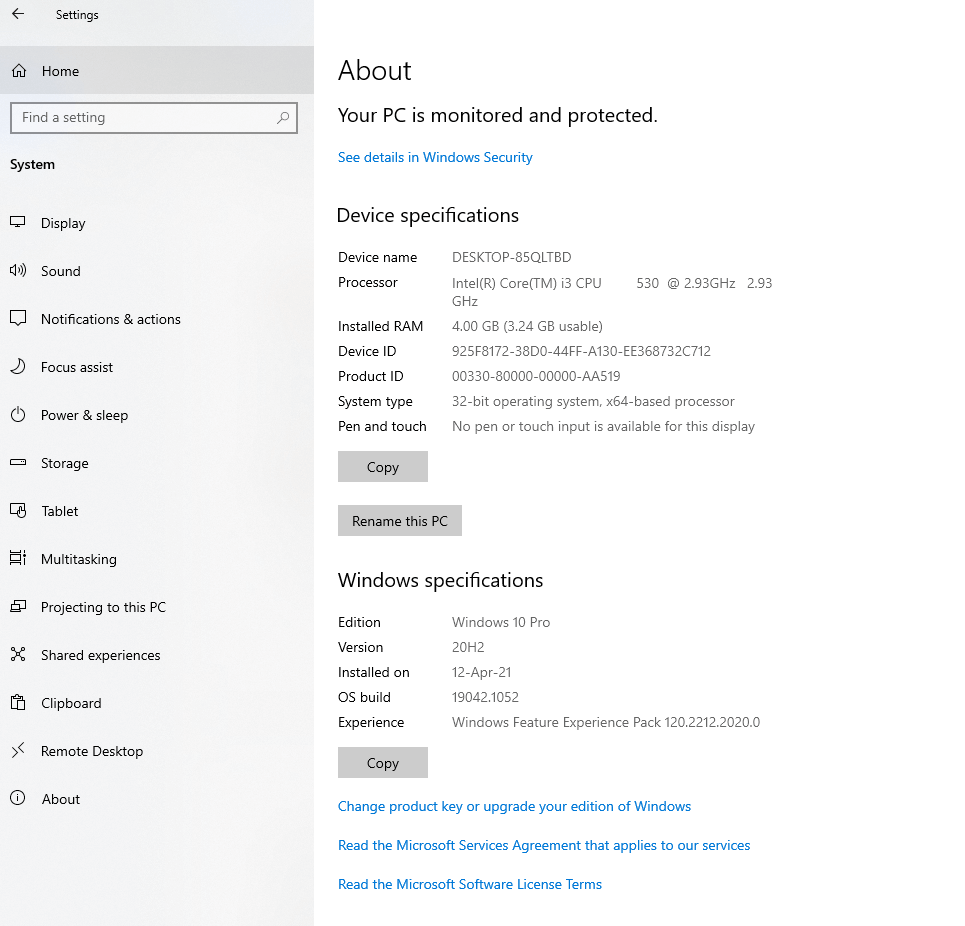Viewport: 965px width, 926px height.
Task: Click the Tablet settings icon
Action: (x=18, y=510)
